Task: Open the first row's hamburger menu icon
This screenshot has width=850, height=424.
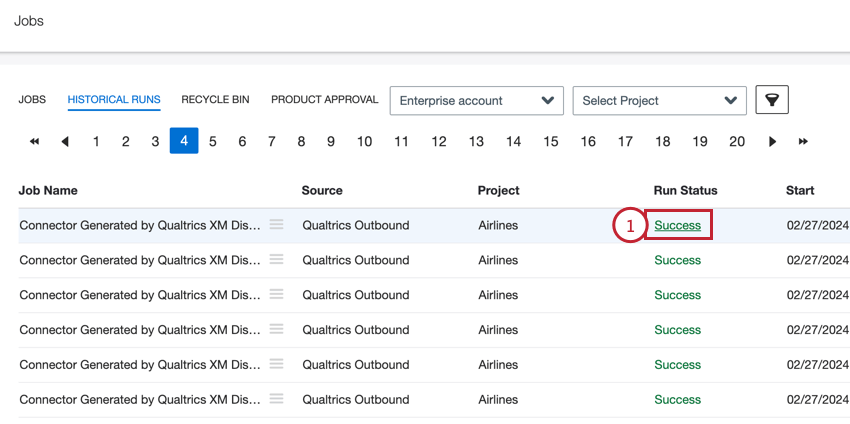Action: 277,225
